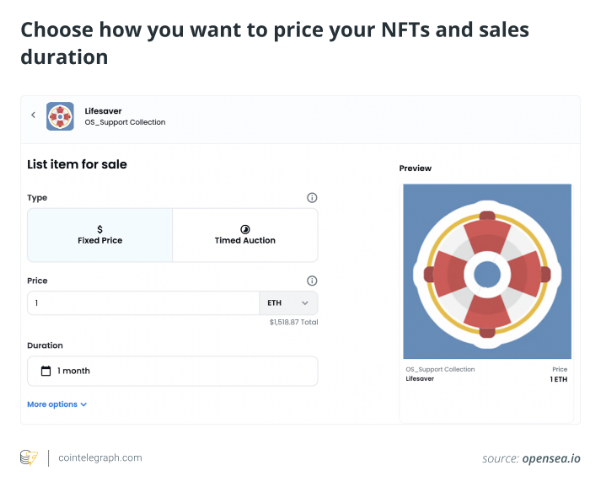Click the Lifesaver collection avatar icon
Screen dimensions: 605x489
point(59,116)
